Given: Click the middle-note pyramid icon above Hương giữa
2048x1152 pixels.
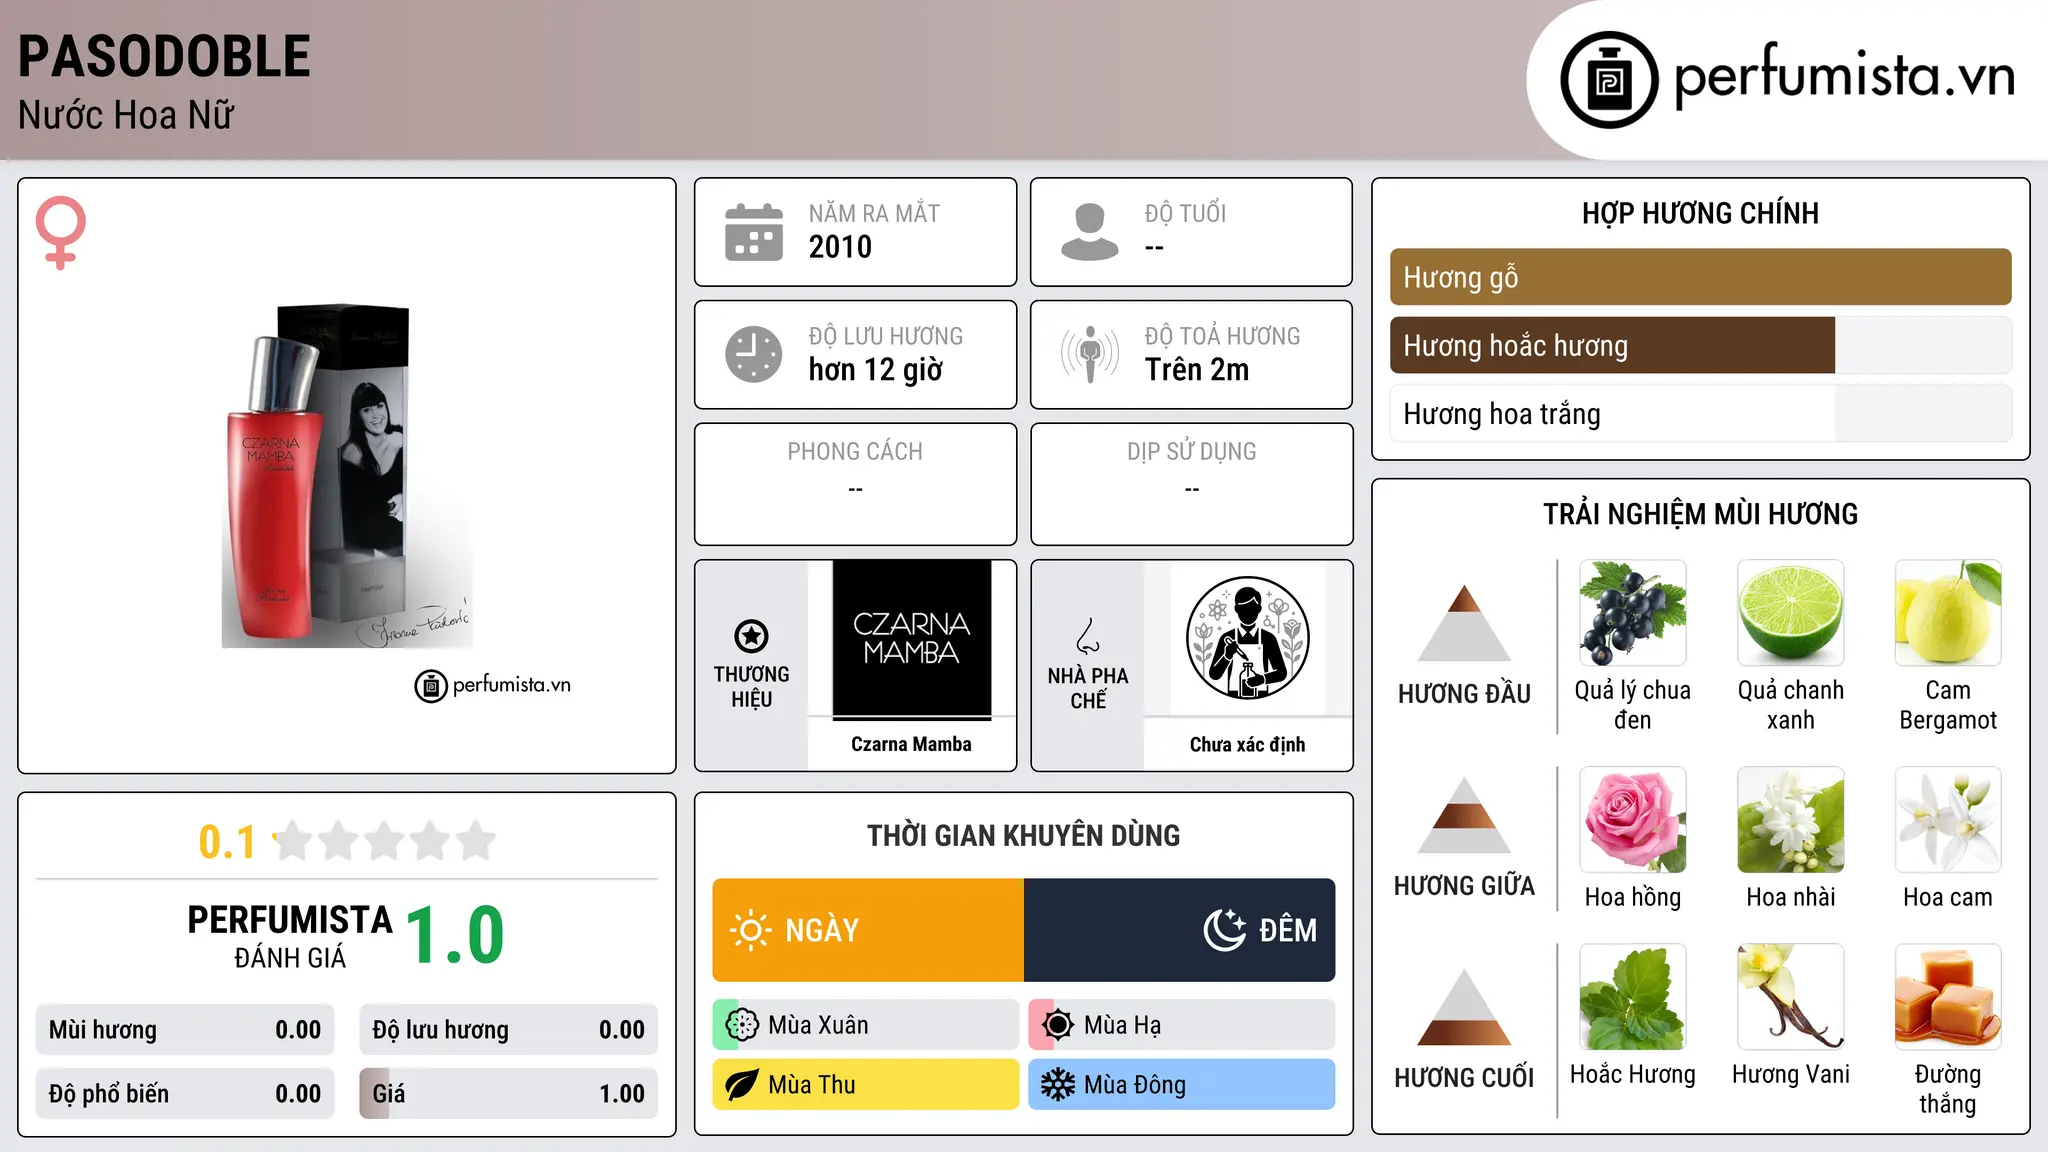Looking at the screenshot, I should click(1464, 815).
